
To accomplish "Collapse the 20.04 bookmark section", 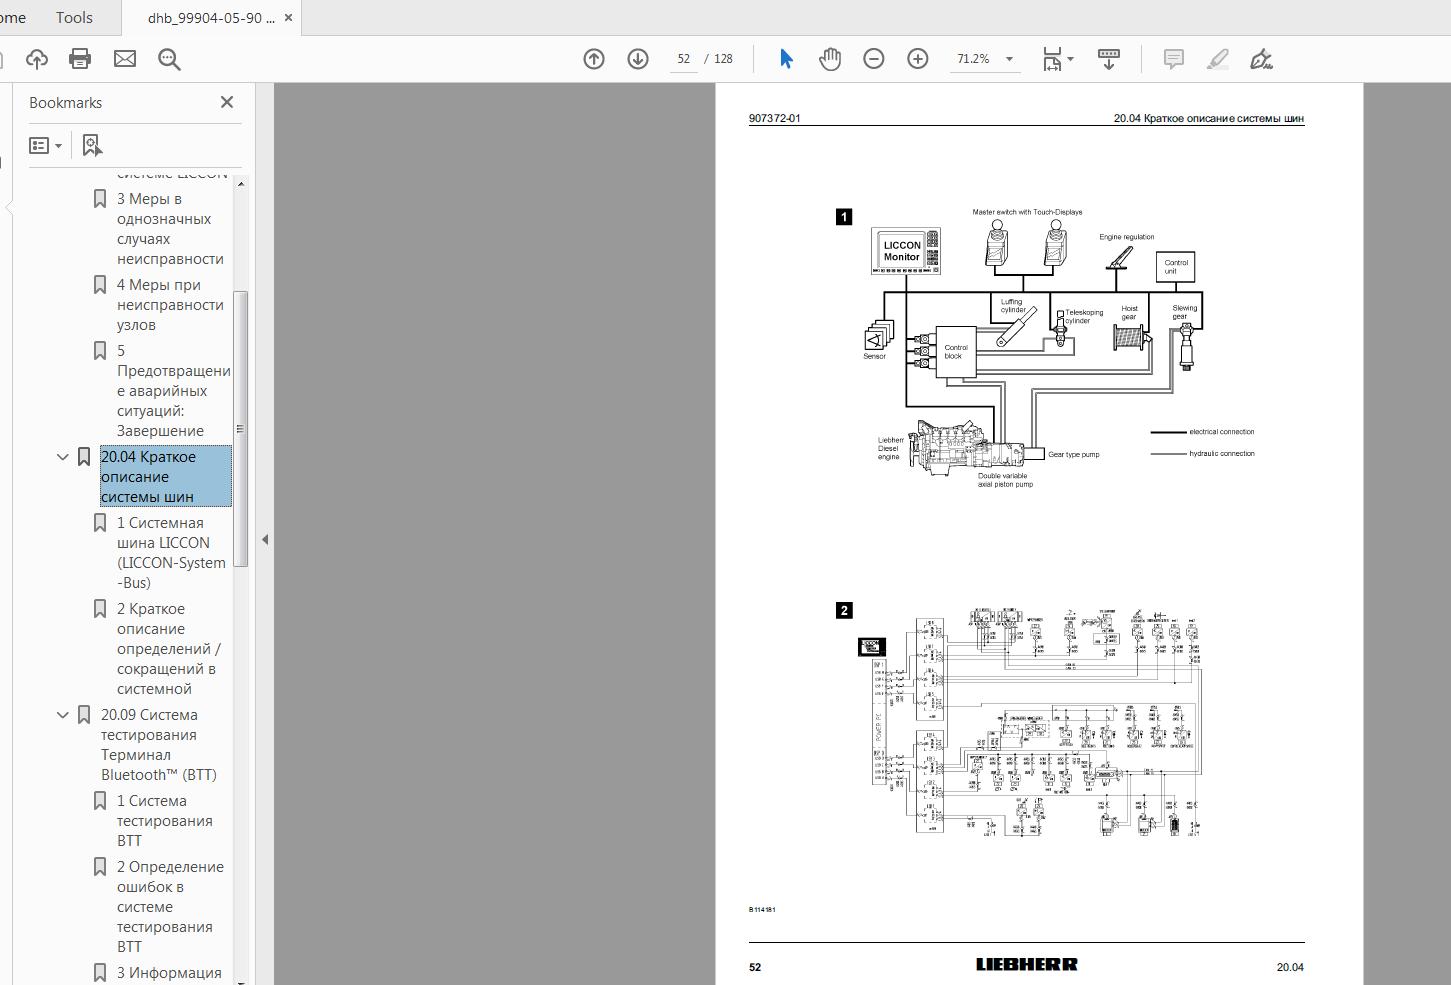I will tap(63, 457).
